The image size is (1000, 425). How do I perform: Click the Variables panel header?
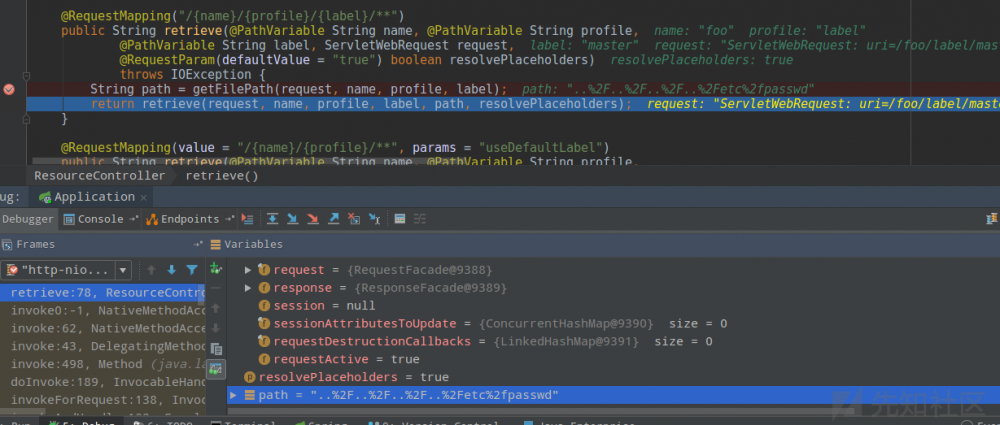pyautogui.click(x=246, y=244)
